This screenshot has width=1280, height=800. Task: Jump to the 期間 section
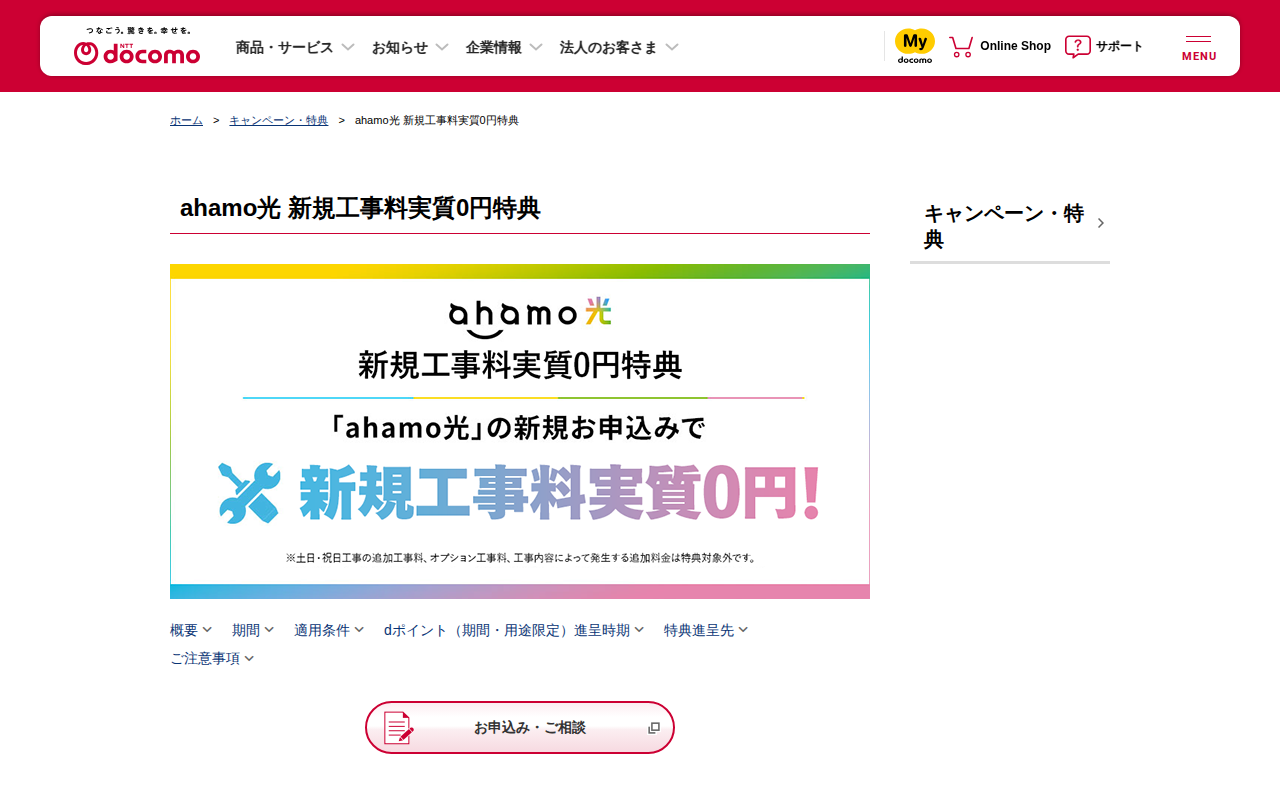click(x=253, y=630)
